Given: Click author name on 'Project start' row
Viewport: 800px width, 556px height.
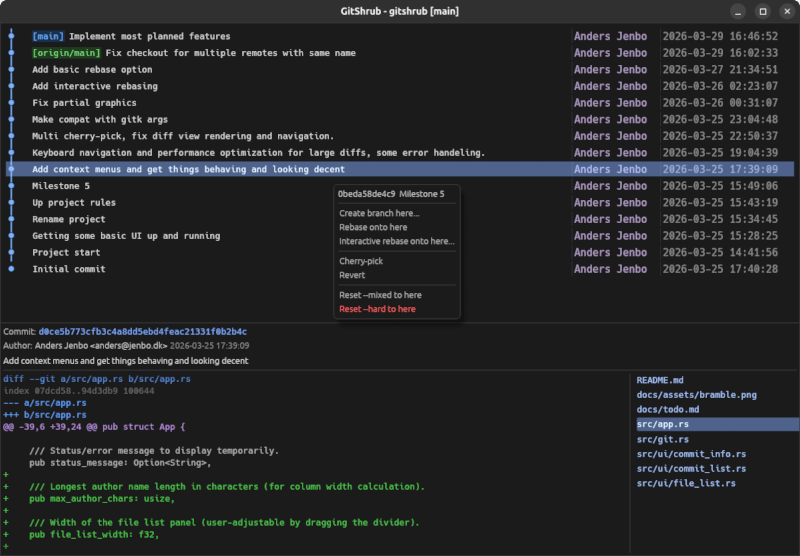Looking at the screenshot, I should coord(610,252).
